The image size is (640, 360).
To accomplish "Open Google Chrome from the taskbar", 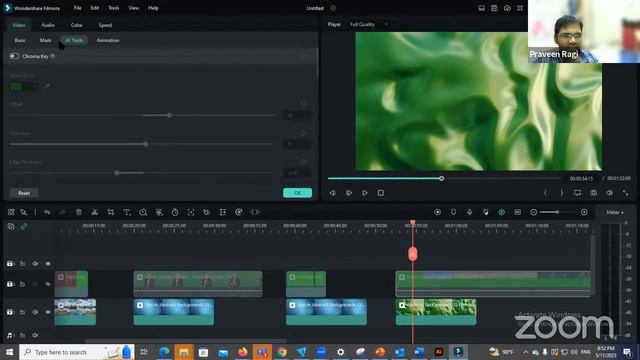I will click(282, 352).
